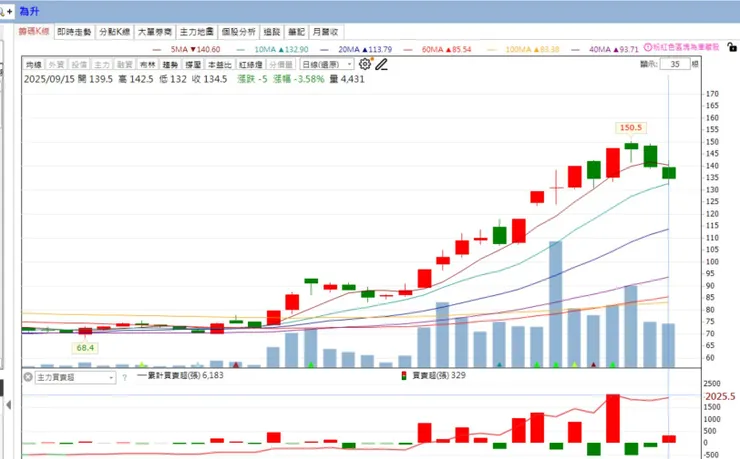Collapse the left side panel arrow

[x=8, y=405]
